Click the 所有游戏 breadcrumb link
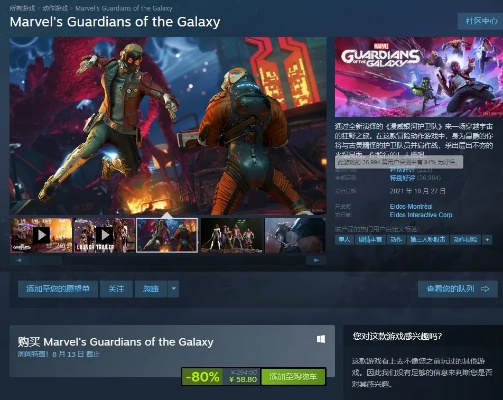This screenshot has height=400, width=503. point(22,8)
